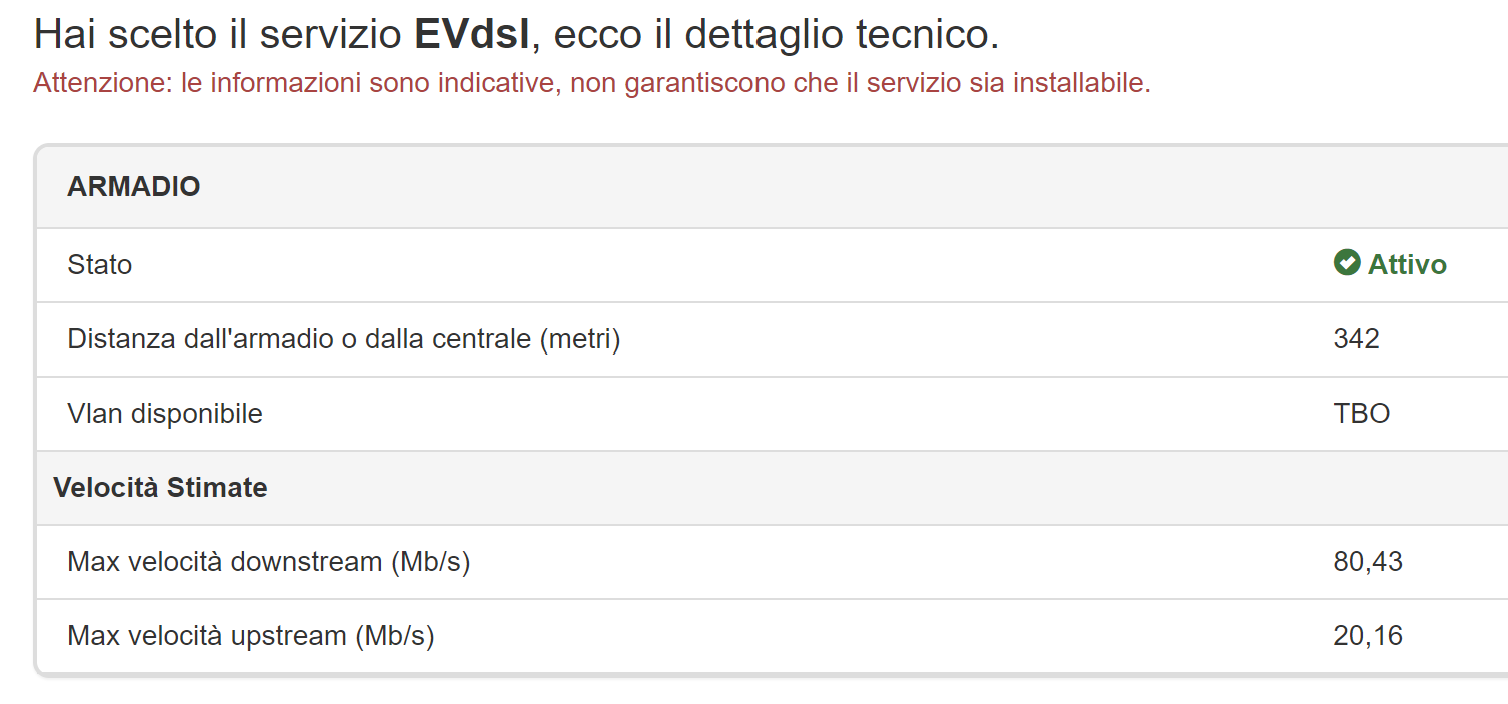
Task: Click the green checkmark icon beside Attivo
Action: click(1347, 263)
